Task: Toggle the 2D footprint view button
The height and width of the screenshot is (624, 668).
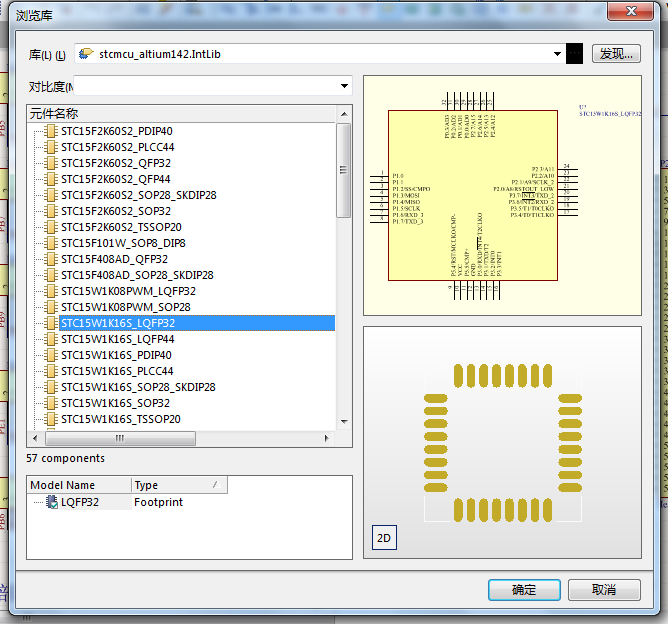Action: pos(384,538)
